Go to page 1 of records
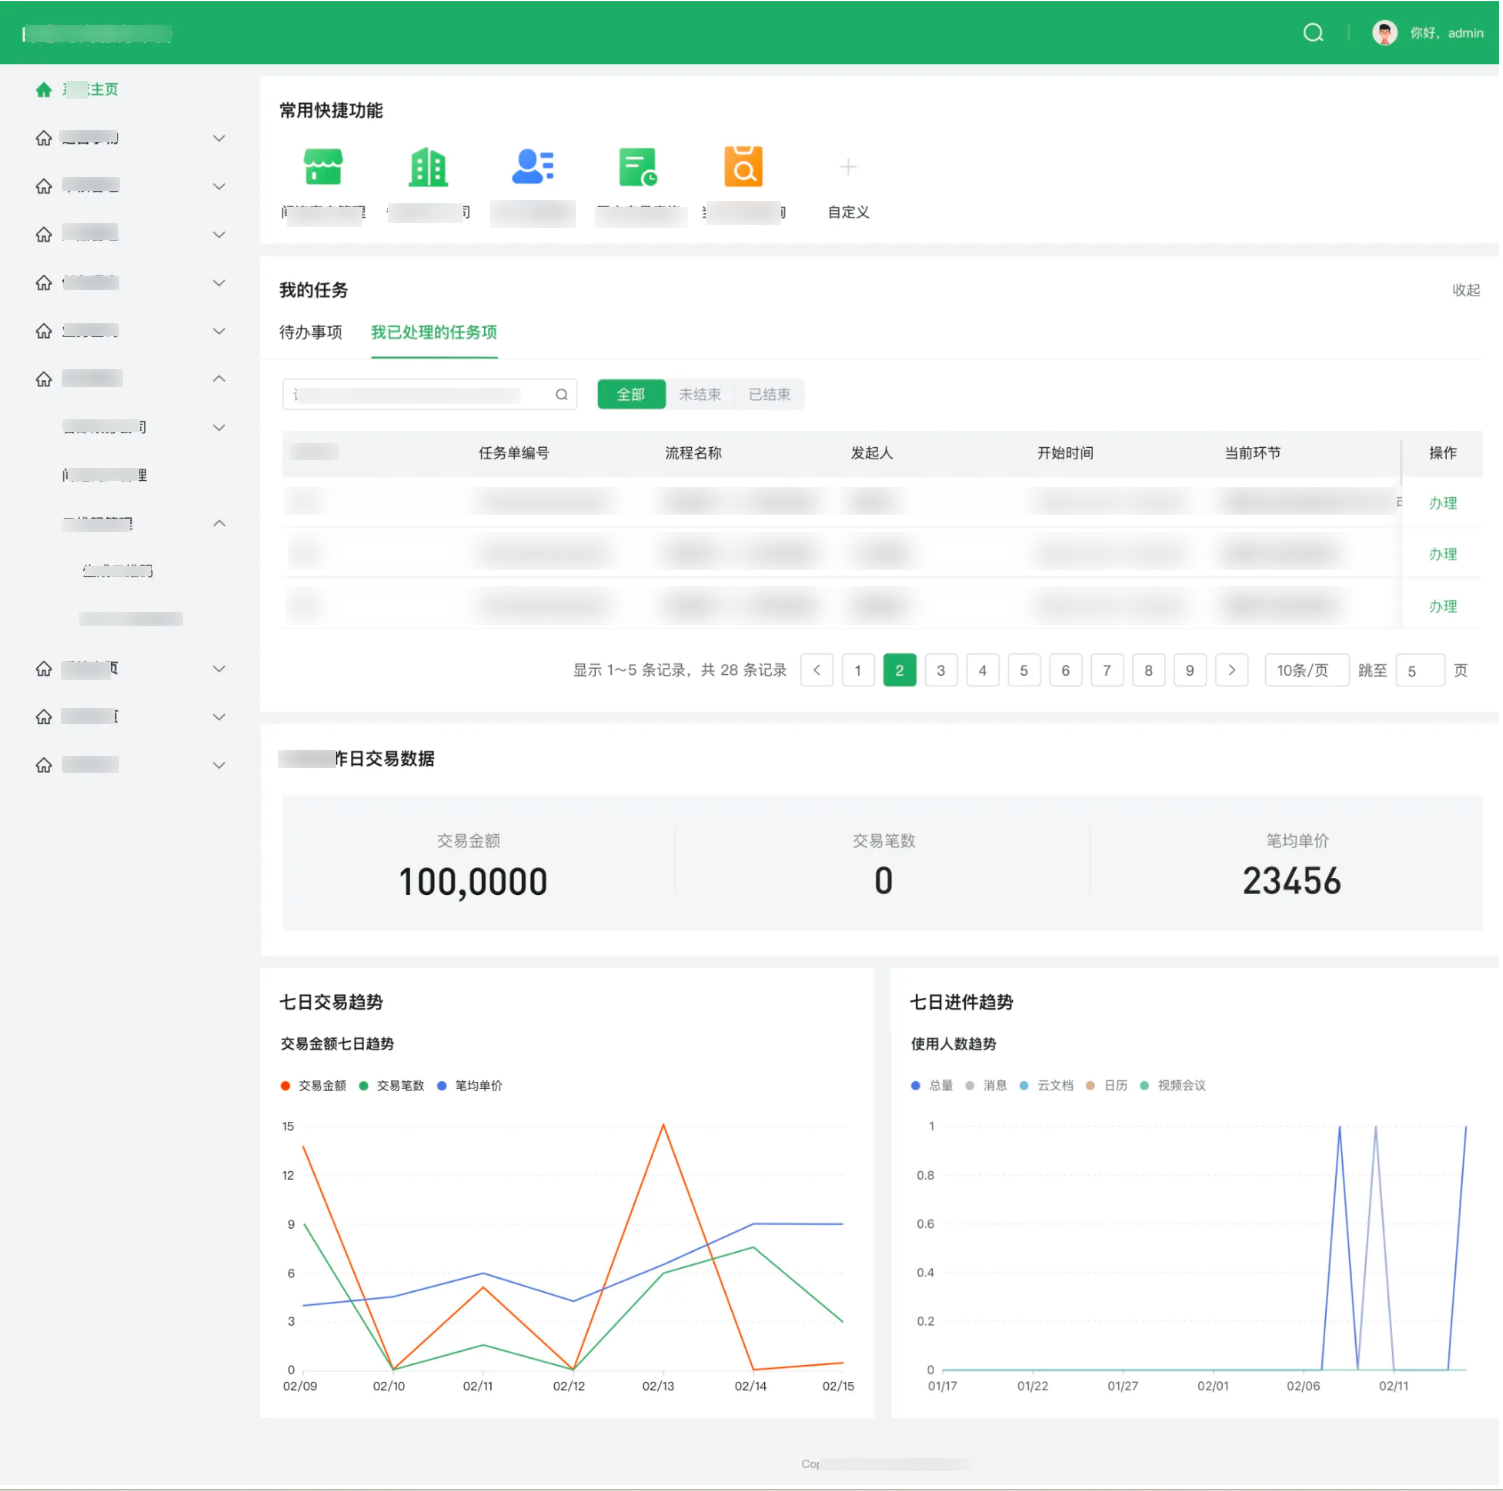Screen dimensions: 1503x1491 pyautogui.click(x=858, y=670)
